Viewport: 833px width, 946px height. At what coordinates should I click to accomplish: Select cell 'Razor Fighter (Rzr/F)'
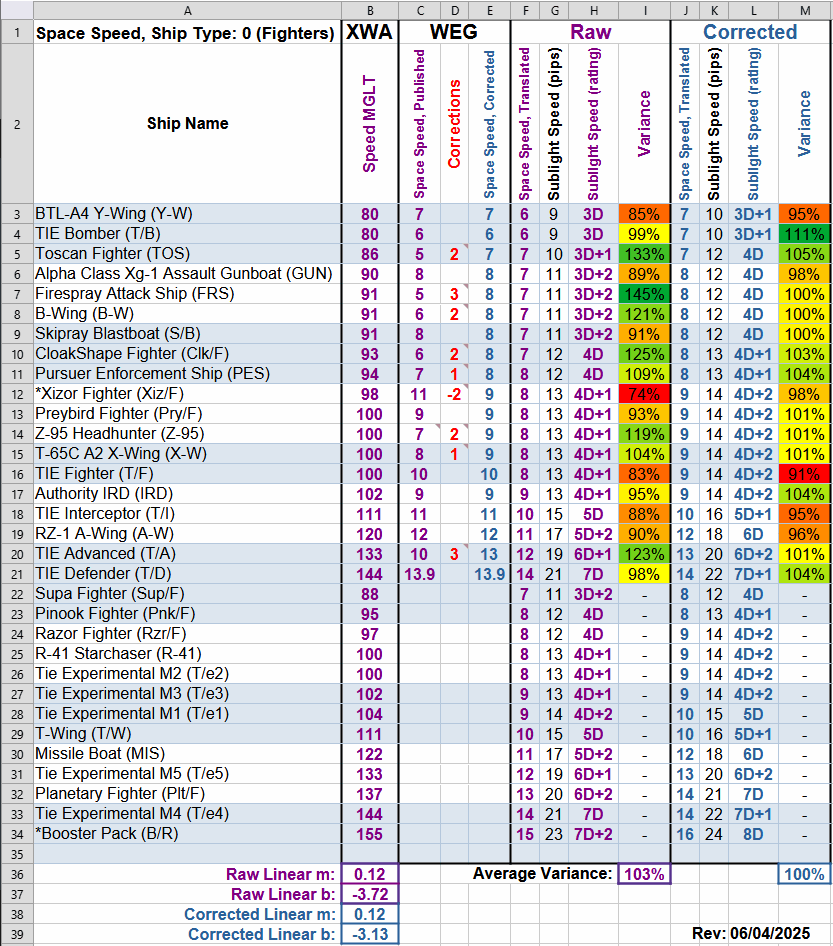pos(188,634)
